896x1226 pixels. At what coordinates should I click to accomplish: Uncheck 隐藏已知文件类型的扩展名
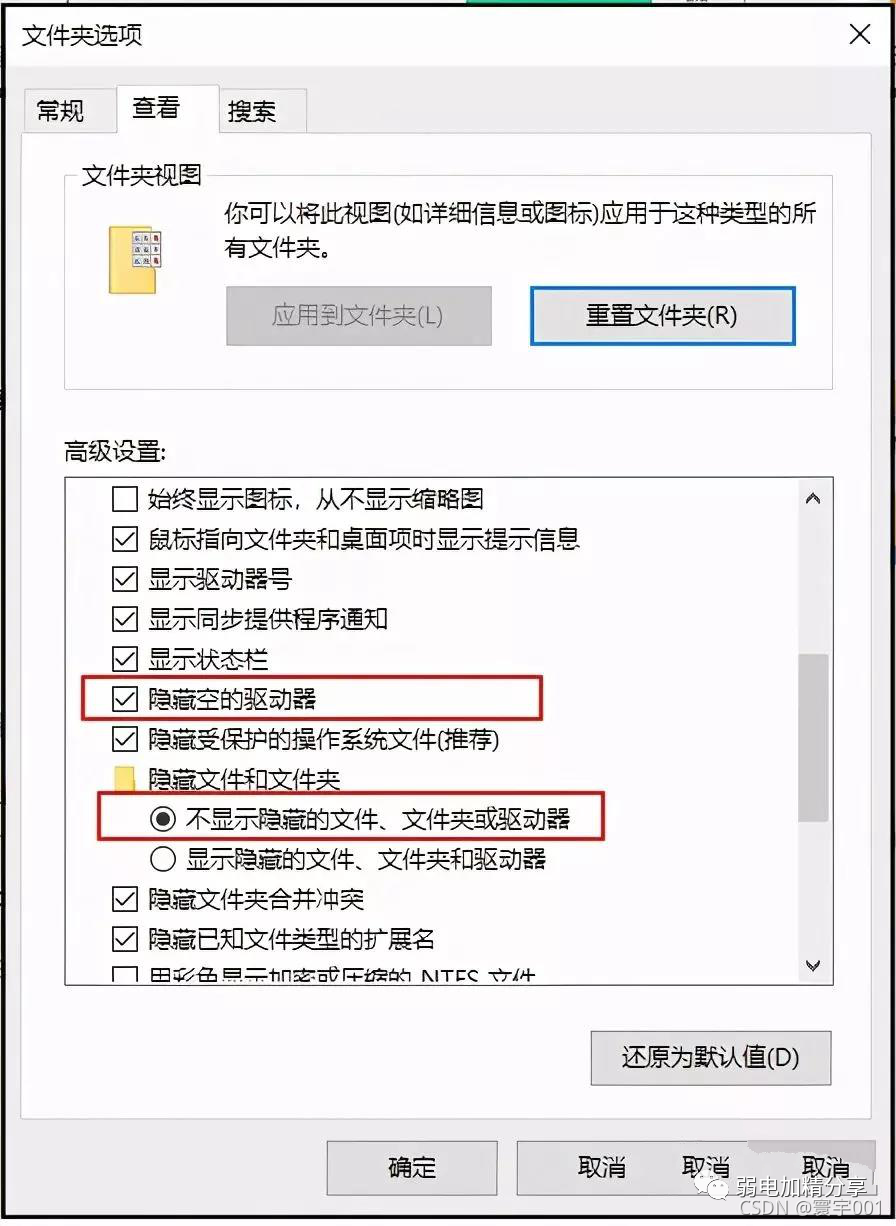coord(124,939)
